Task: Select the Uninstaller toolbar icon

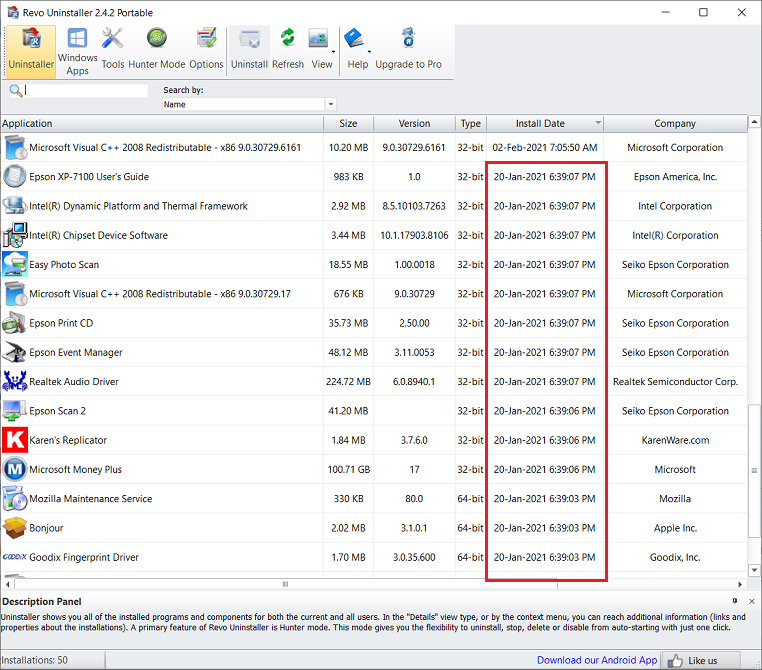Action: tap(30, 50)
